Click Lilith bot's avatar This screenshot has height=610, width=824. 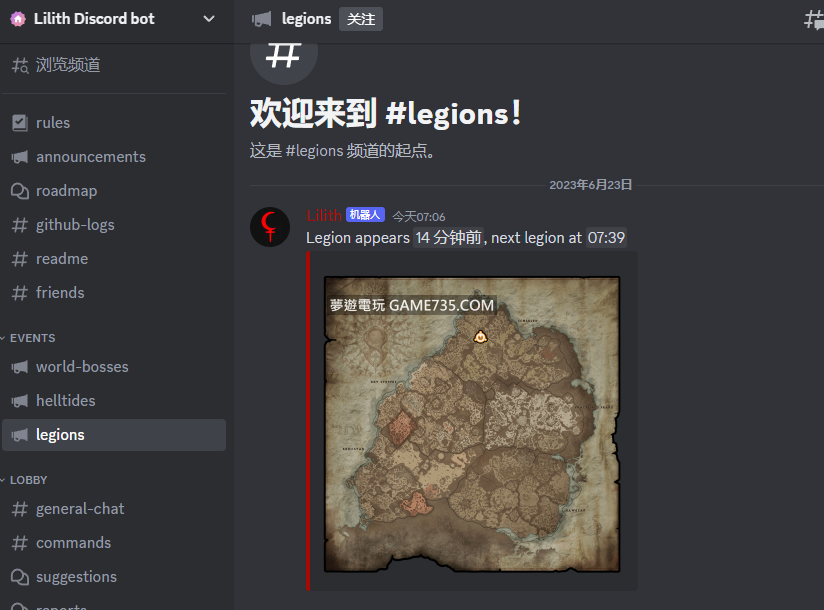click(270, 227)
